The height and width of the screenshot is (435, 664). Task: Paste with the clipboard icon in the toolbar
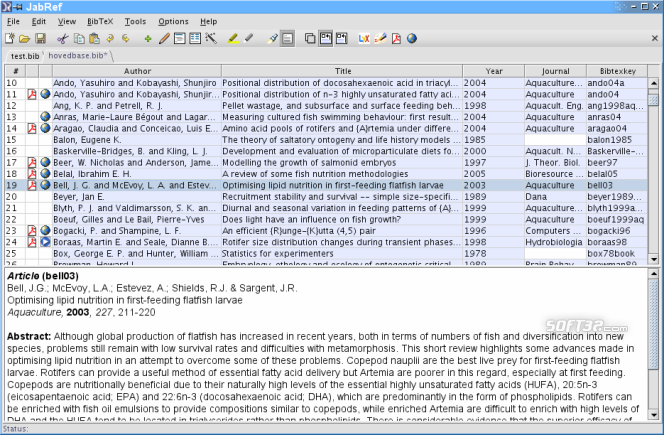click(x=94, y=39)
